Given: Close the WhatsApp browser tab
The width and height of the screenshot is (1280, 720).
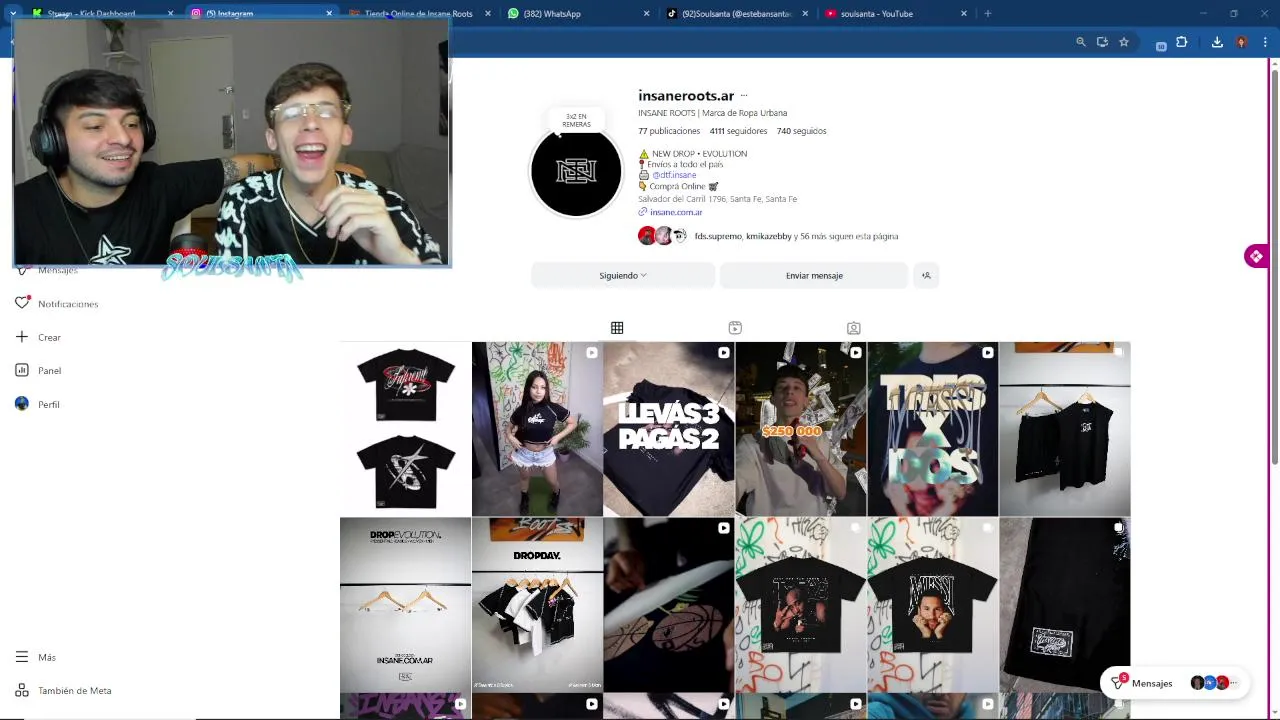Looking at the screenshot, I should point(646,14).
